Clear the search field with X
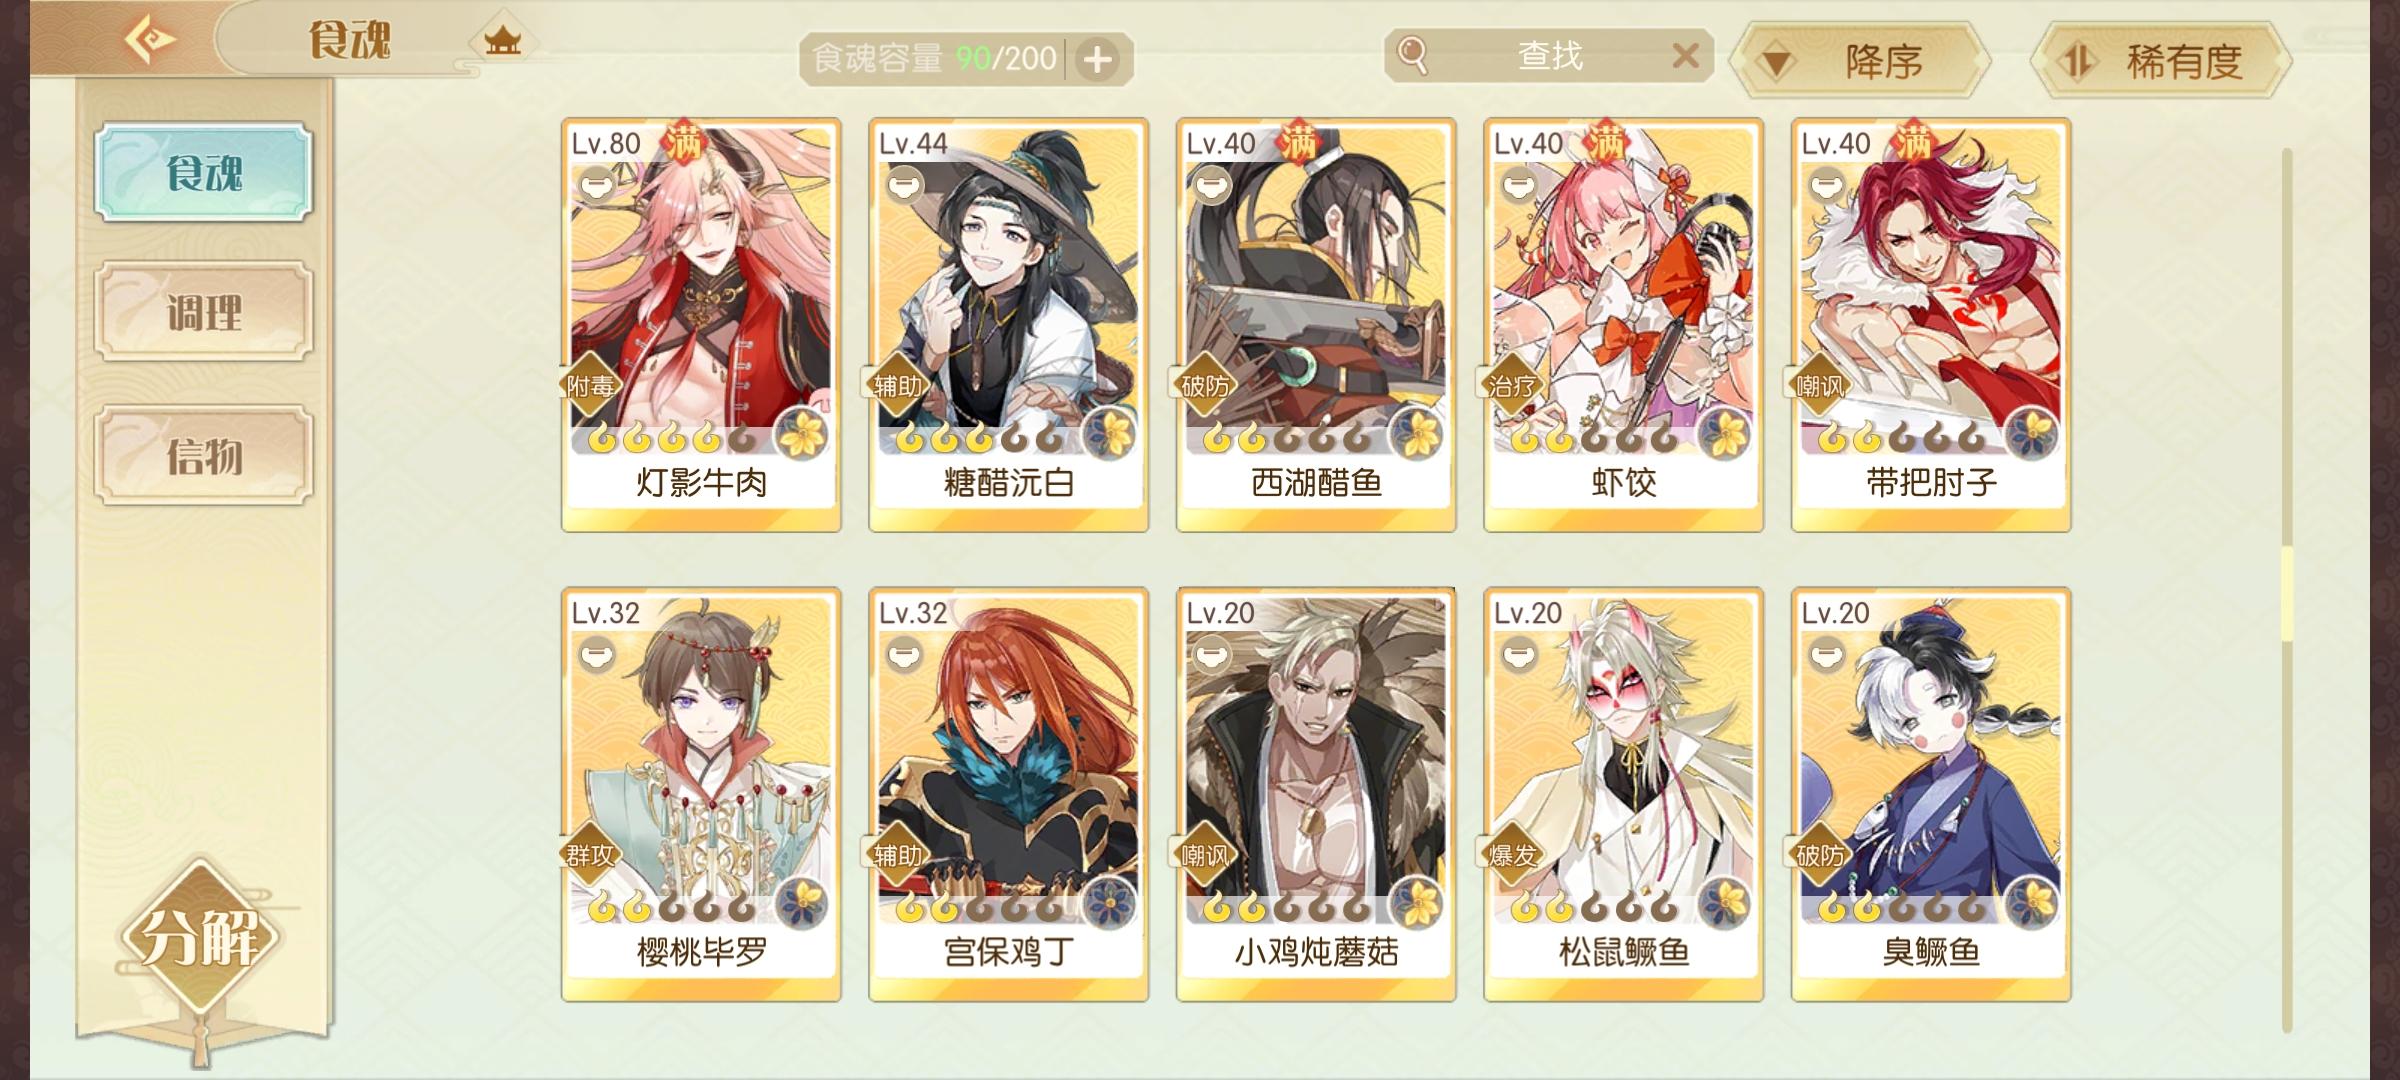The height and width of the screenshot is (1080, 2400). point(1685,56)
